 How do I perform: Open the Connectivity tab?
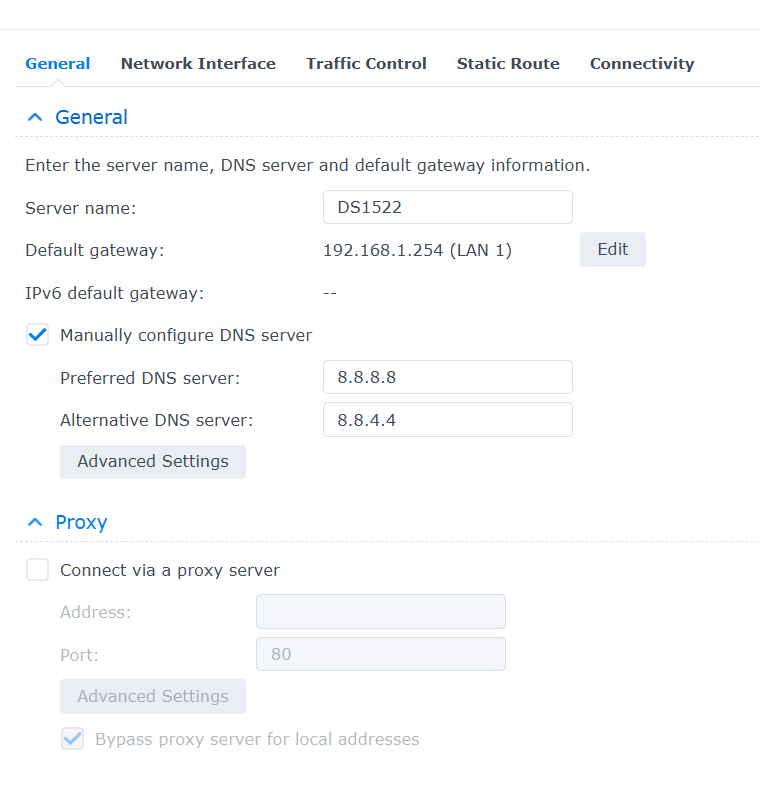click(642, 64)
